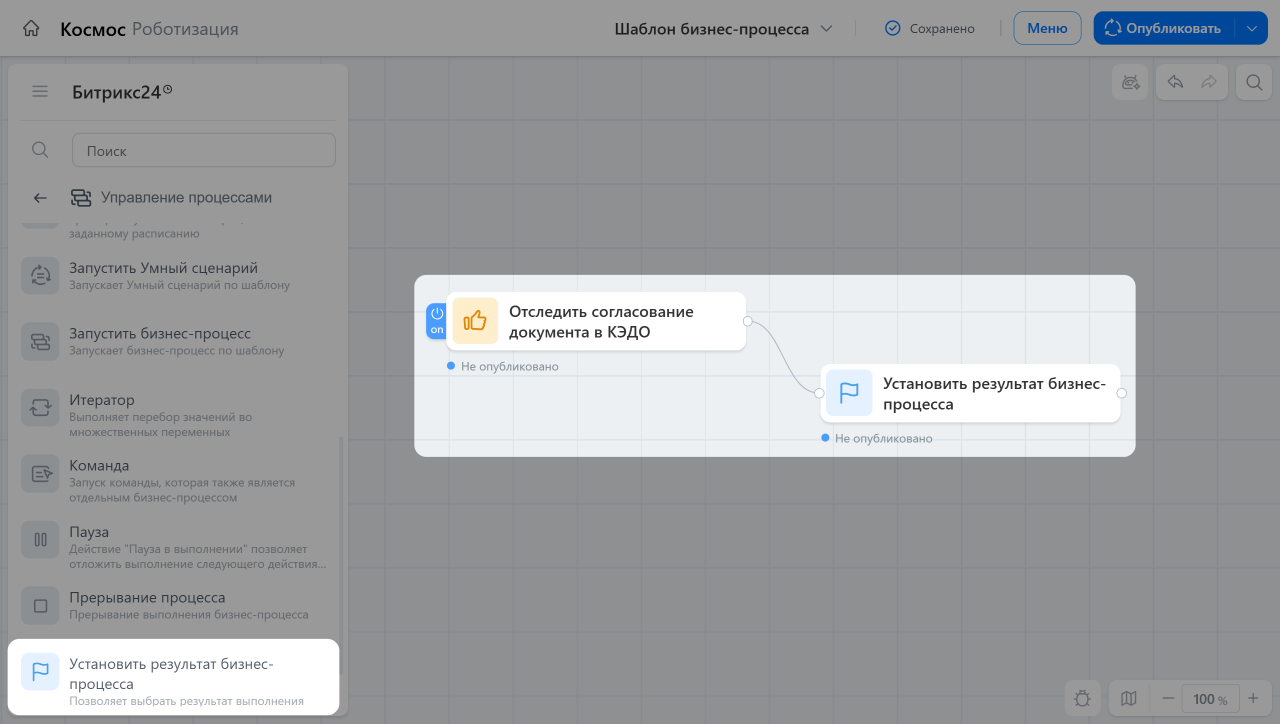Click the redo arrow on the canvas toolbar
1280x724 pixels.
click(x=1209, y=83)
